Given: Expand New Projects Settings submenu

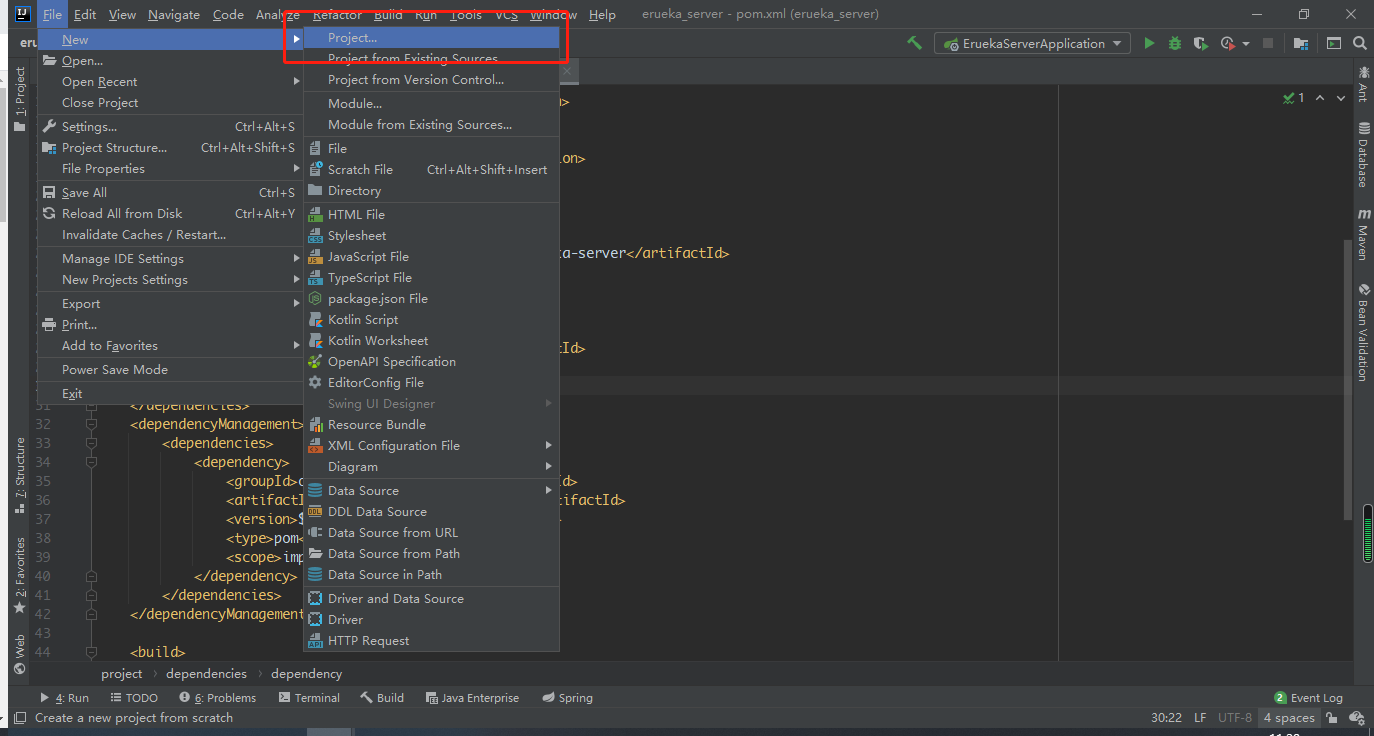Looking at the screenshot, I should [x=170, y=280].
